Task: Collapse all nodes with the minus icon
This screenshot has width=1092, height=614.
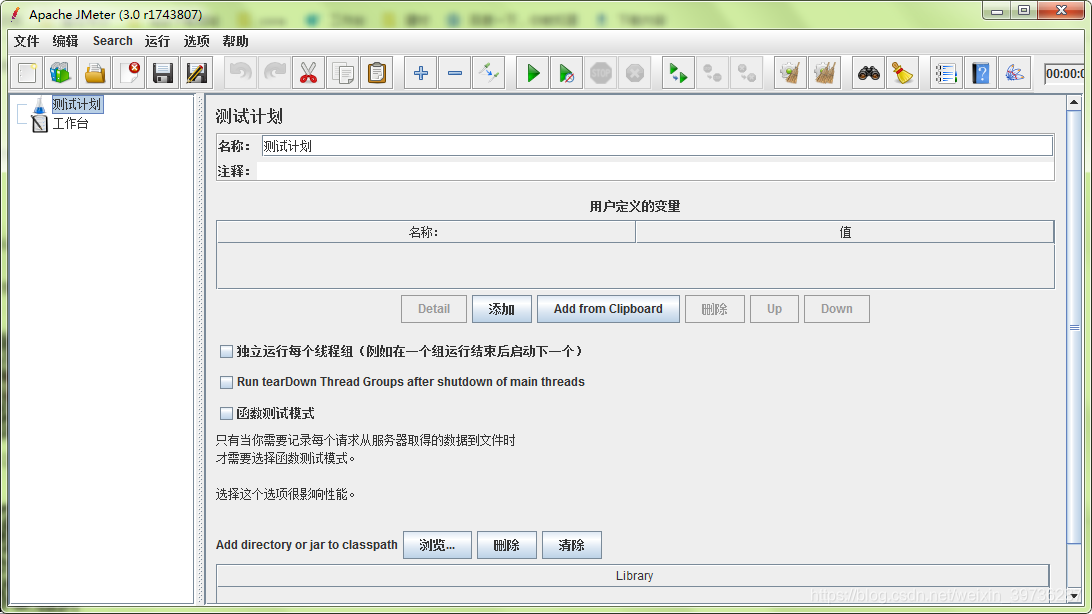Action: (x=455, y=73)
